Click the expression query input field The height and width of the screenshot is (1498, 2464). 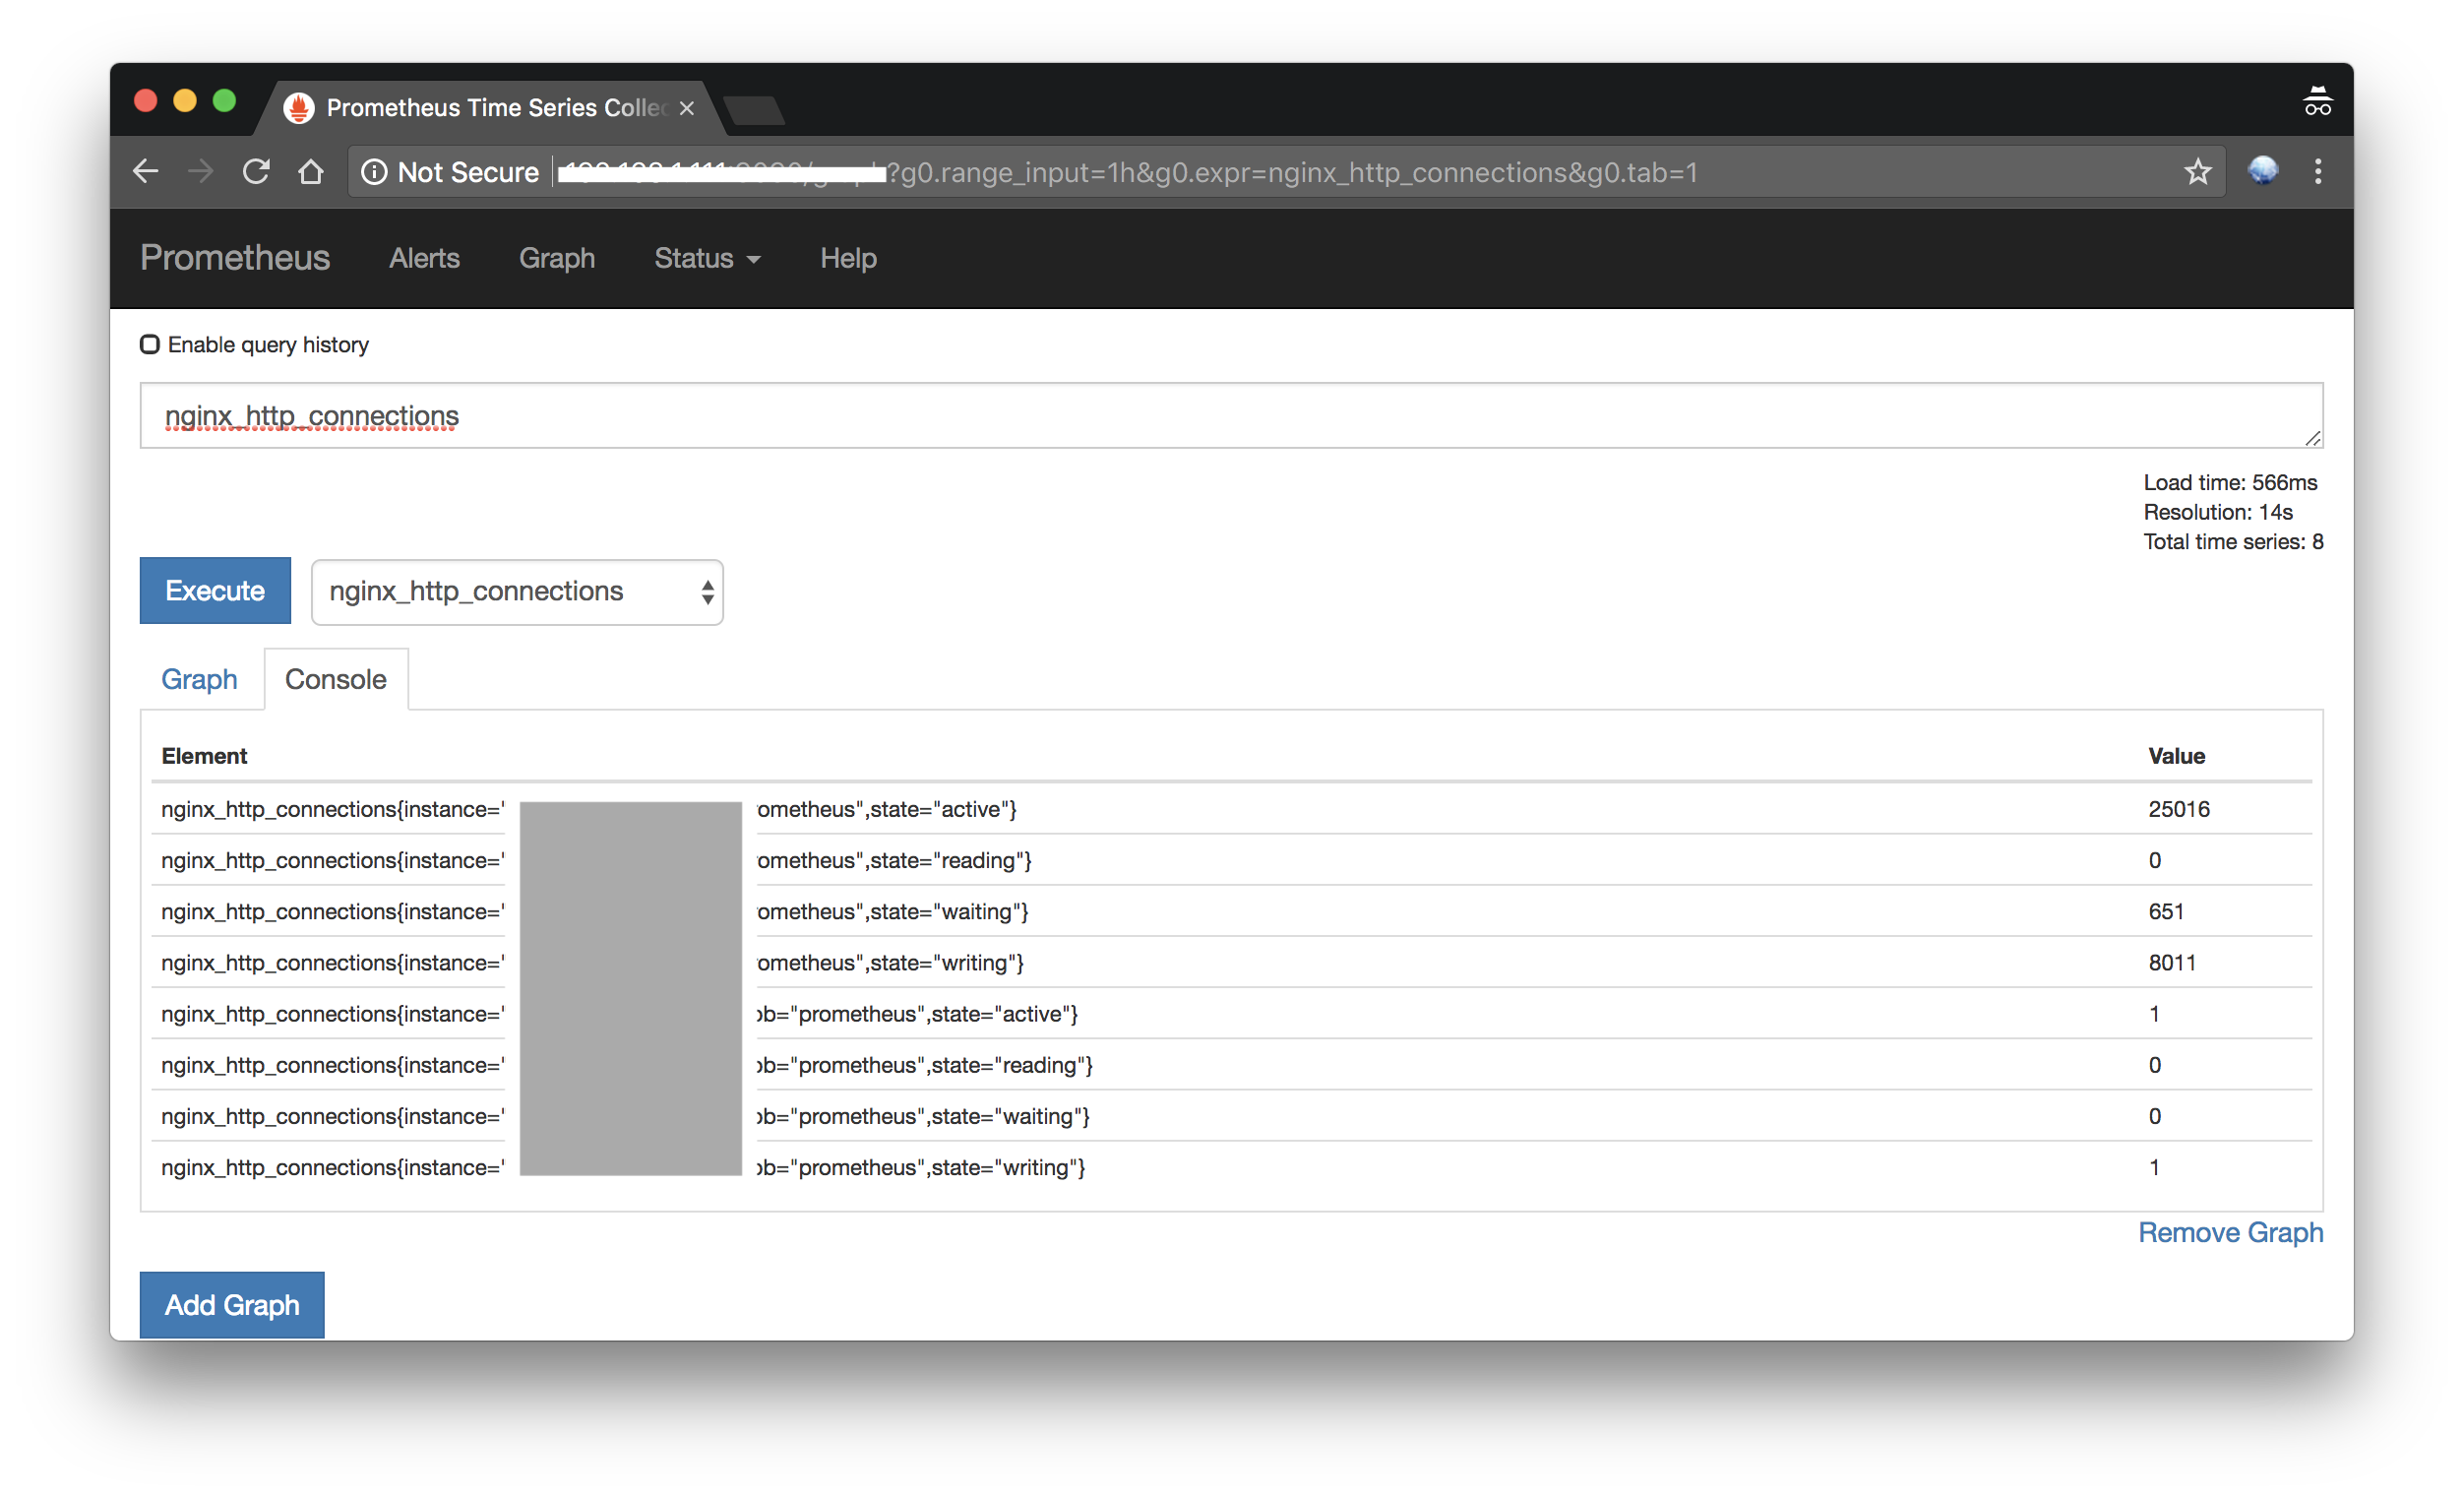coord(1230,416)
